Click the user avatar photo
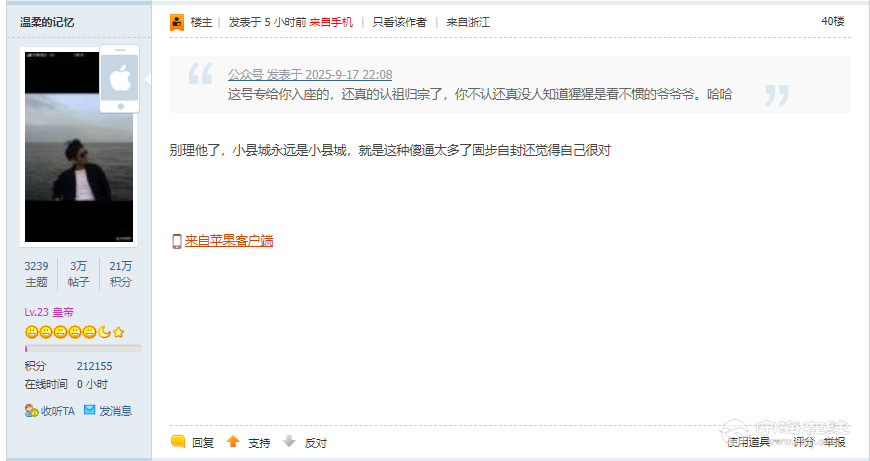 [x=79, y=147]
